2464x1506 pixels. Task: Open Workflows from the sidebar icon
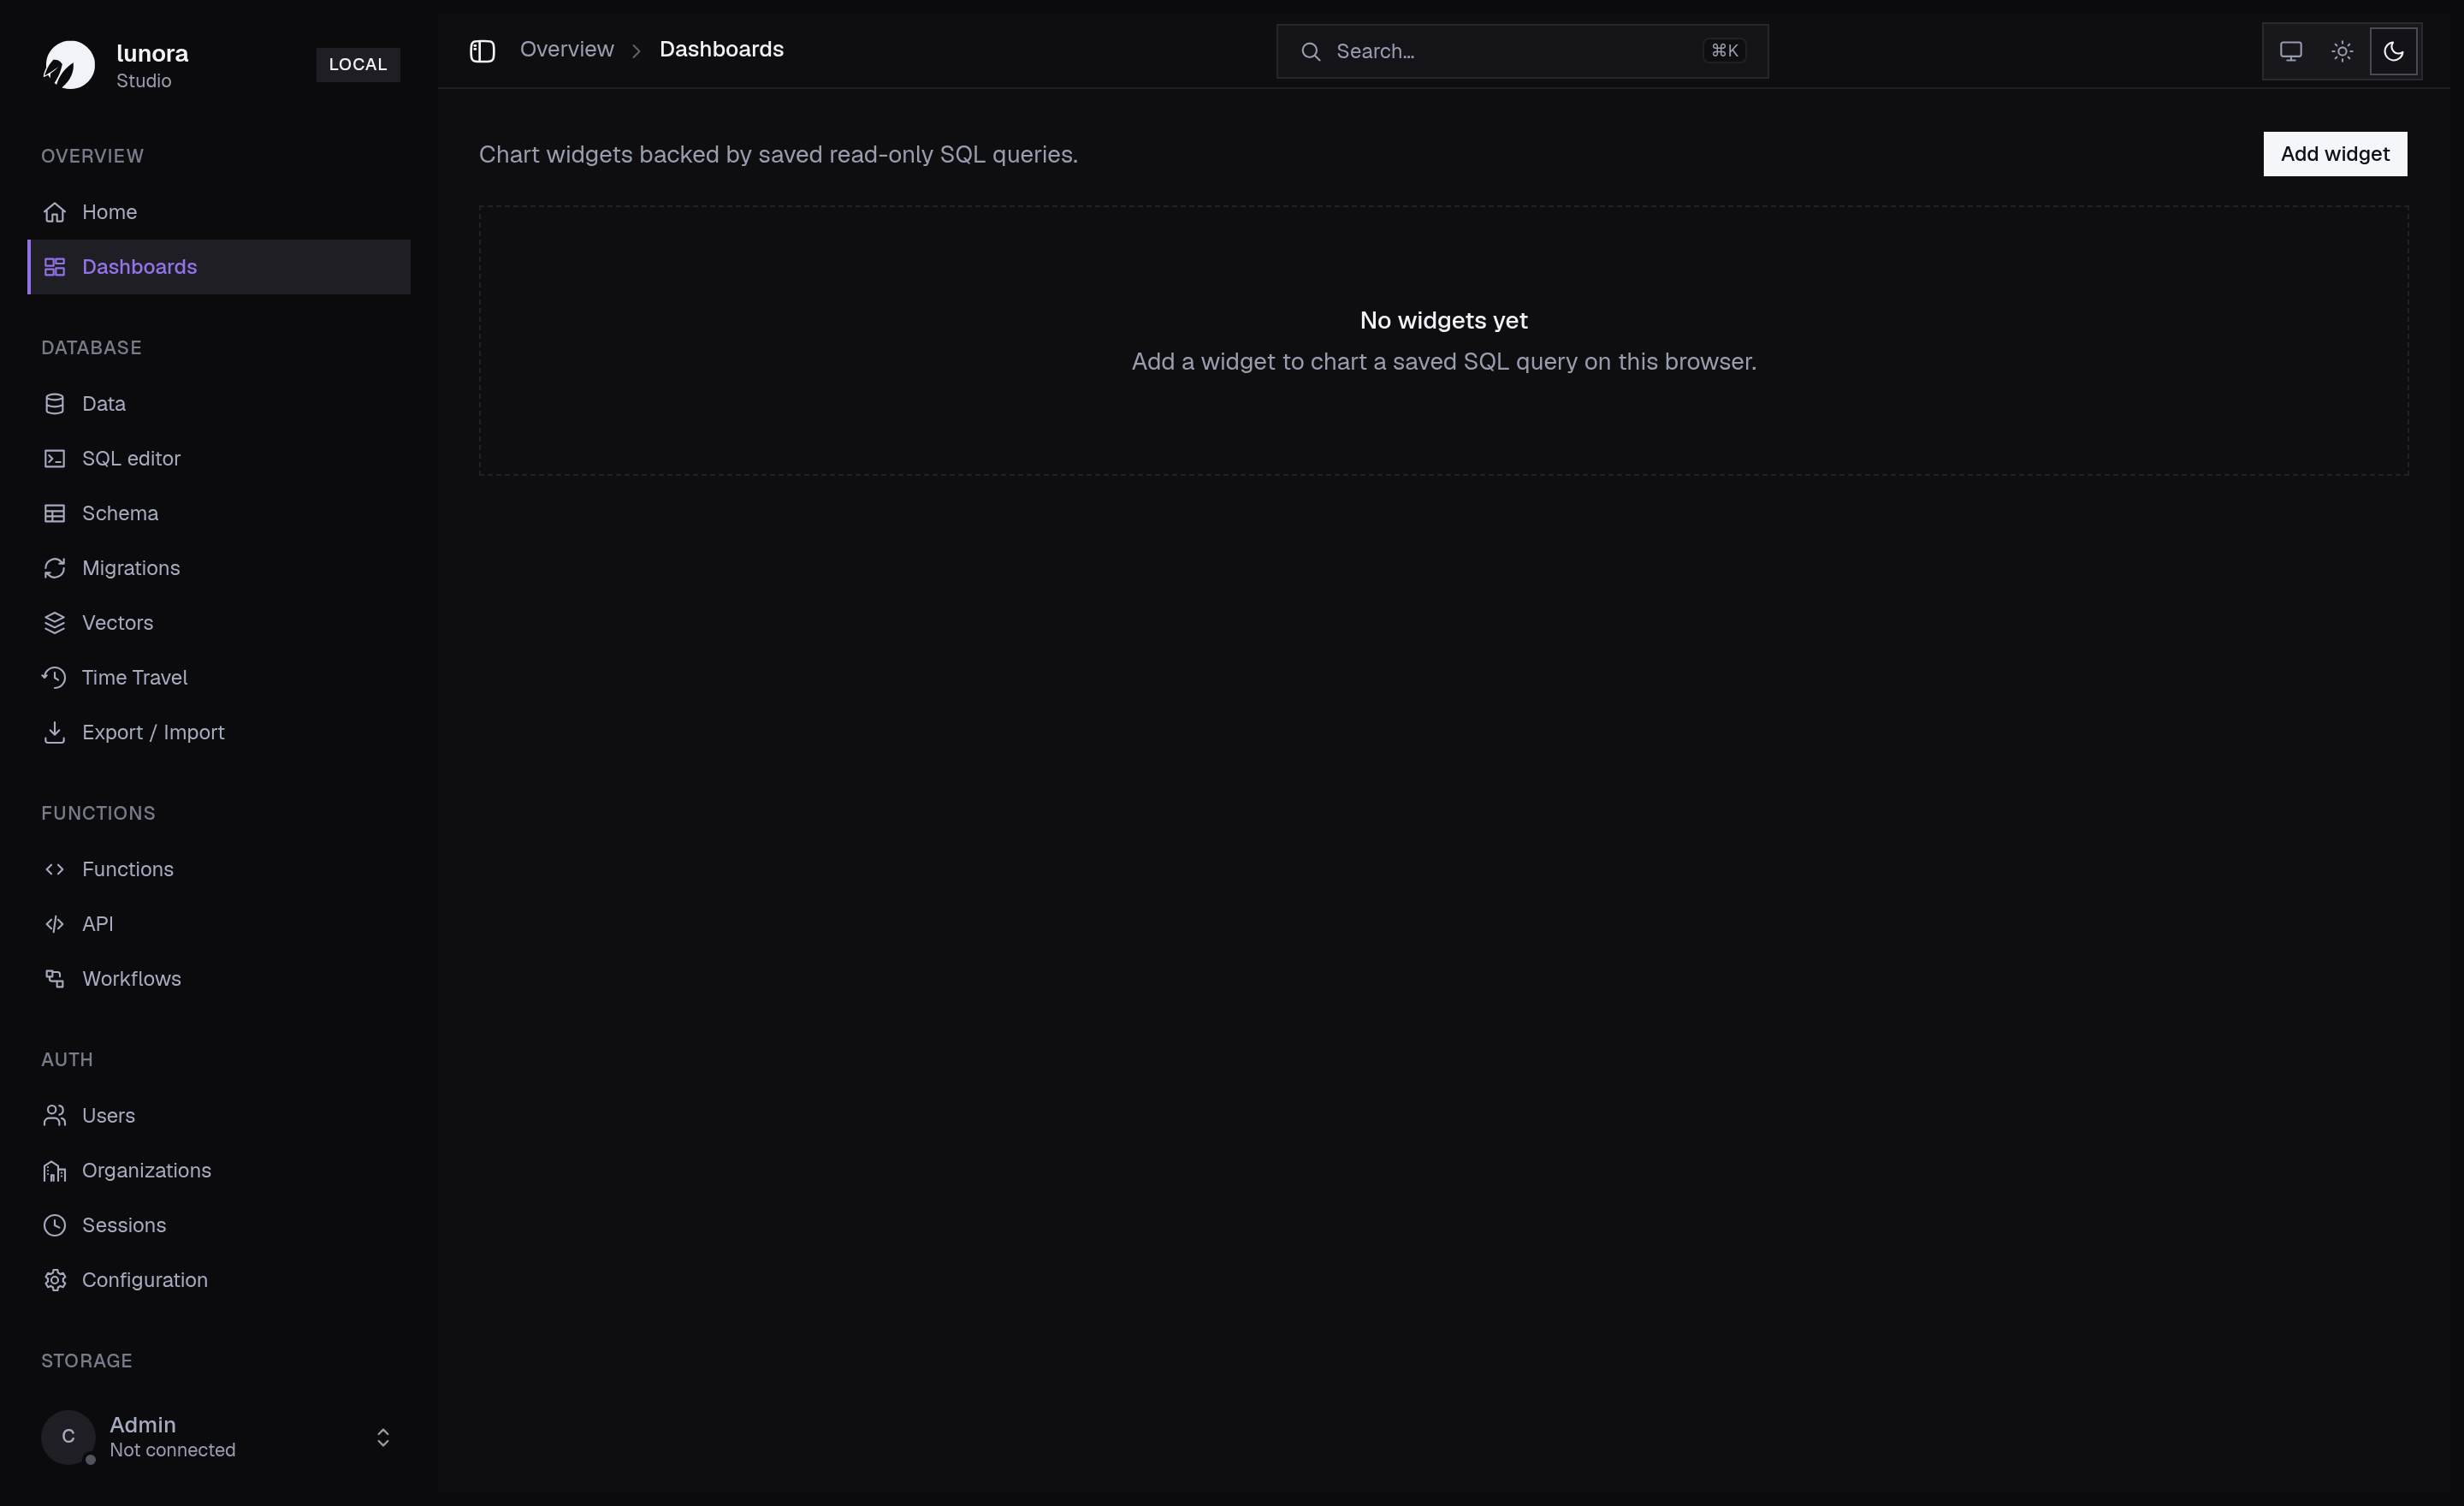(55, 979)
